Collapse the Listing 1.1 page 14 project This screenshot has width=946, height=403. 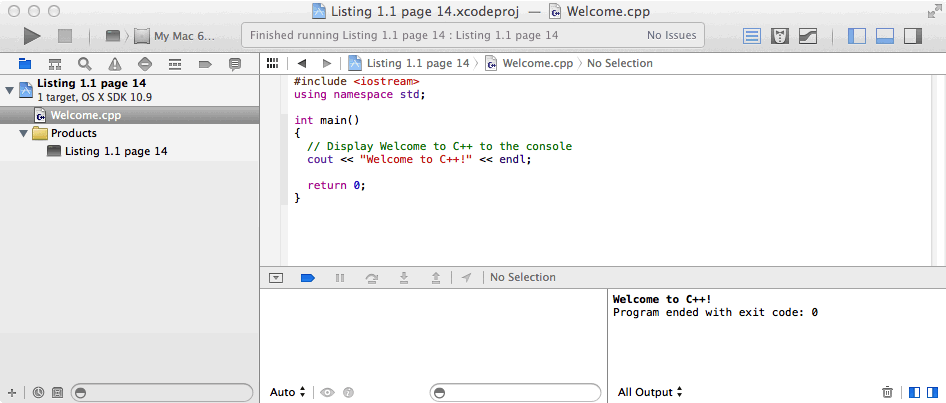(9, 90)
